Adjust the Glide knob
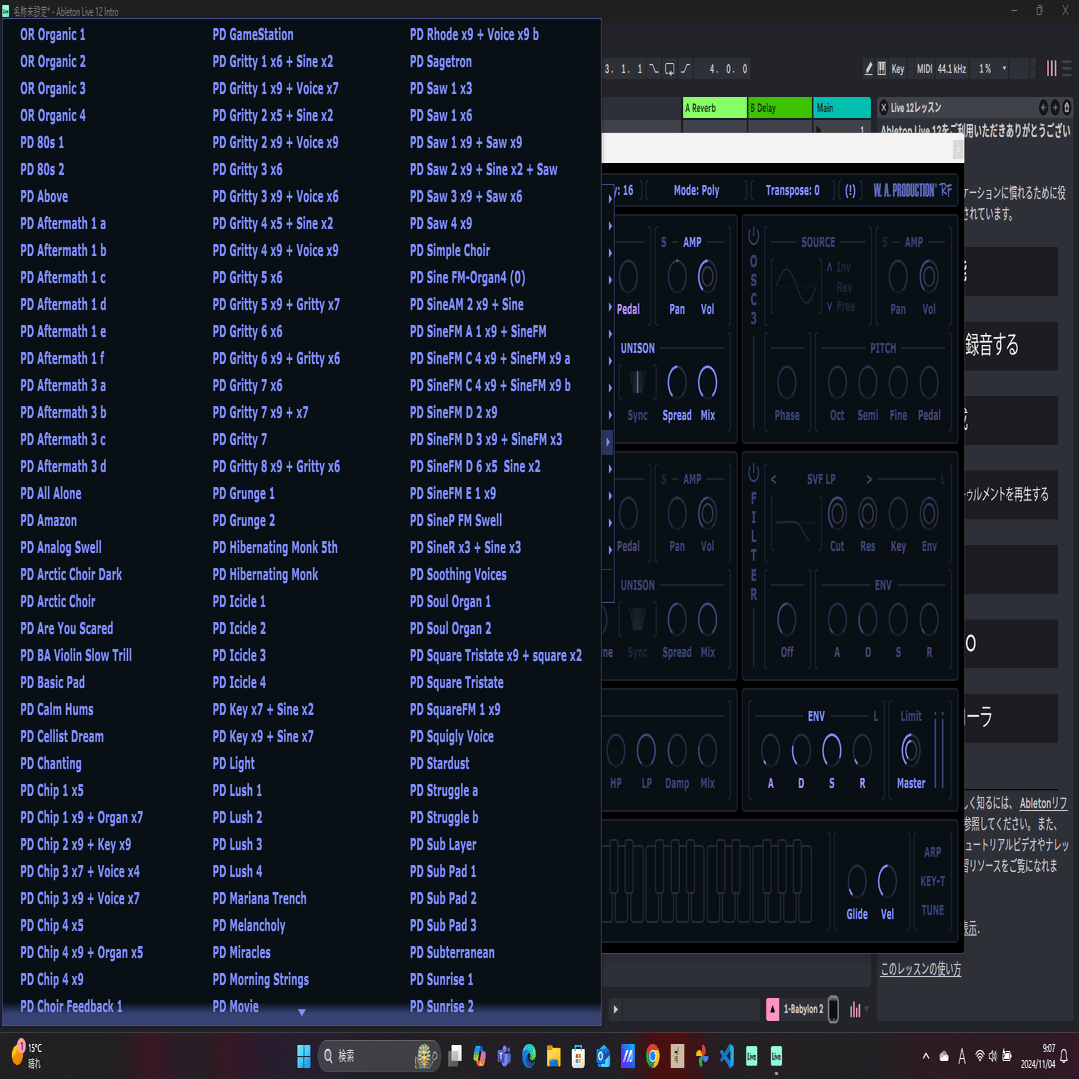Image resolution: width=1079 pixels, height=1079 pixels. pyautogui.click(x=857, y=882)
